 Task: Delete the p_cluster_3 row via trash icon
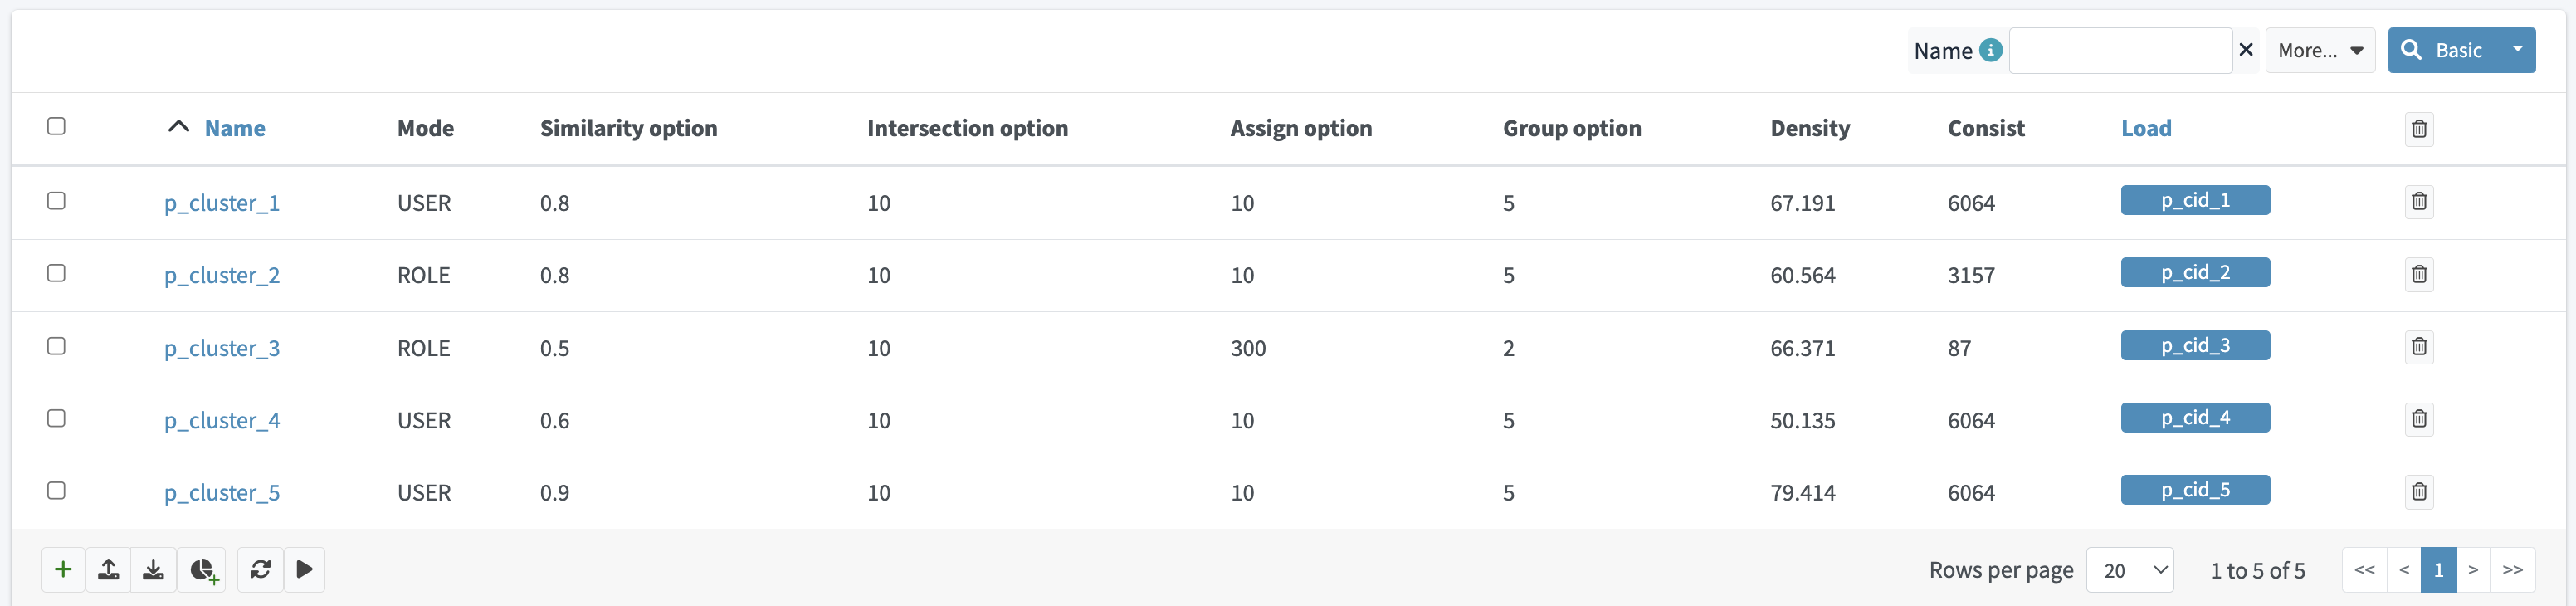coord(2418,346)
